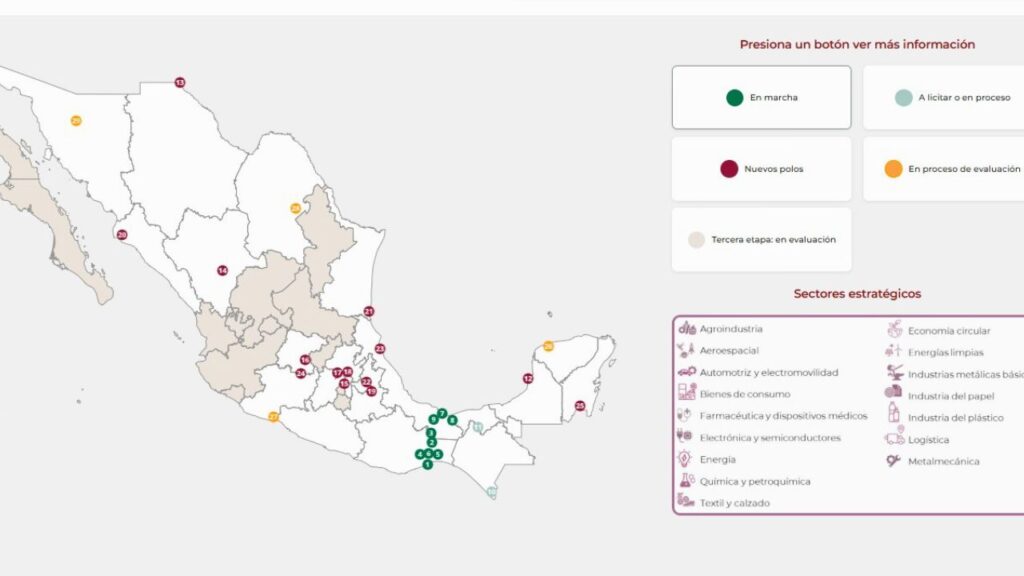
Task: Click the Industria del plástico bottle icon
Action: click(x=894, y=413)
